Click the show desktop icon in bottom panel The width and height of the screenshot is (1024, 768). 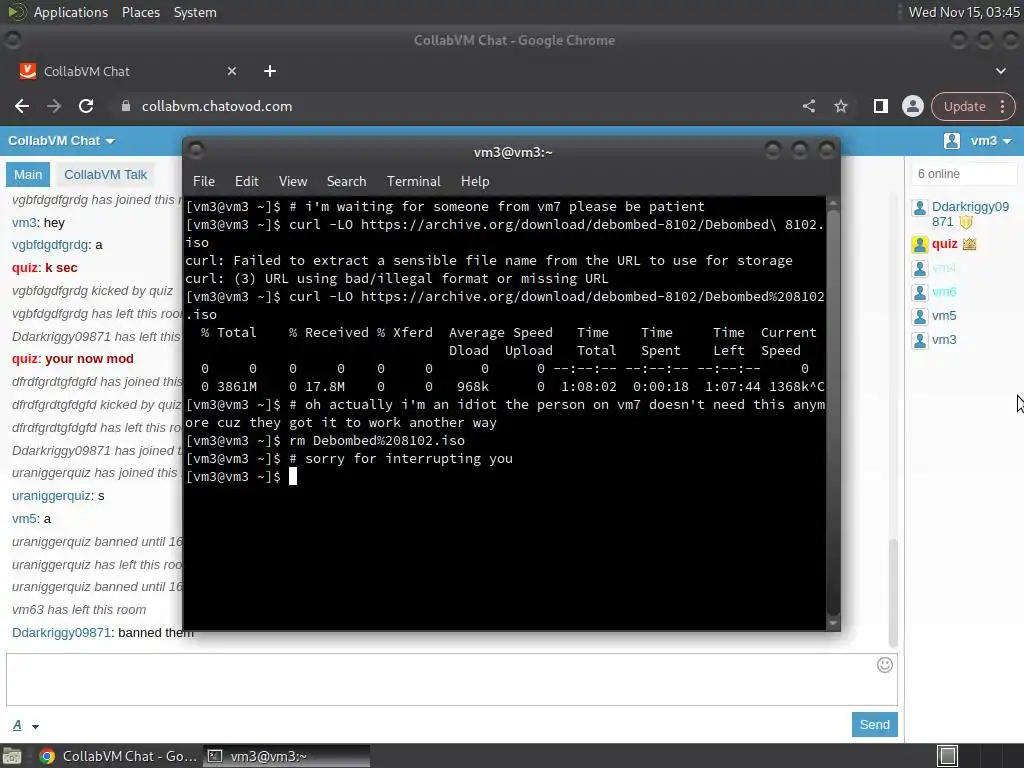tap(11, 756)
